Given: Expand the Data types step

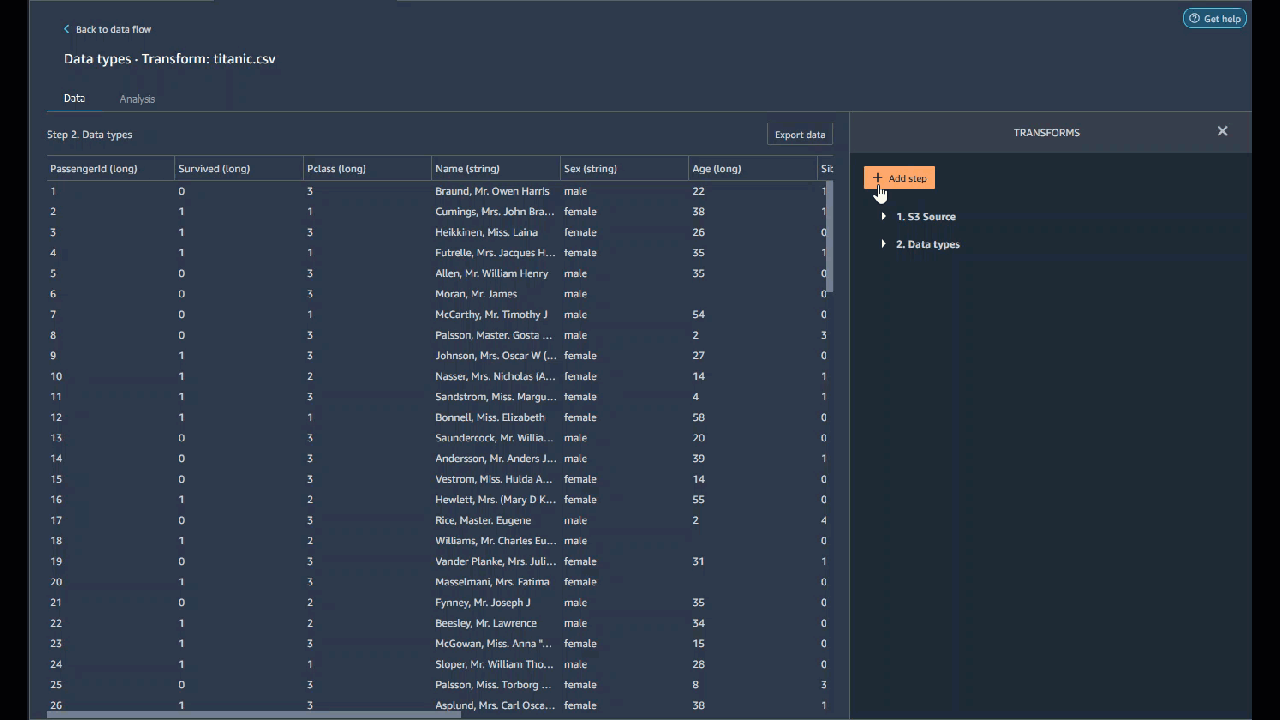Looking at the screenshot, I should 884,244.
